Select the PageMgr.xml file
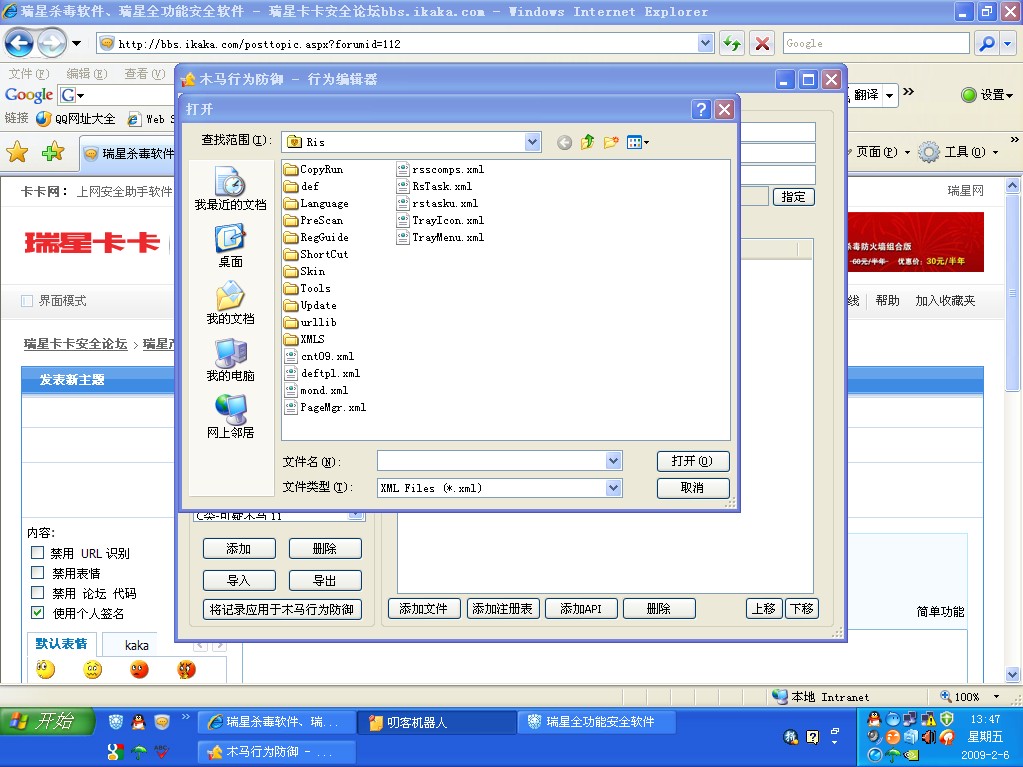Image resolution: width=1023 pixels, height=767 pixels. click(326, 408)
